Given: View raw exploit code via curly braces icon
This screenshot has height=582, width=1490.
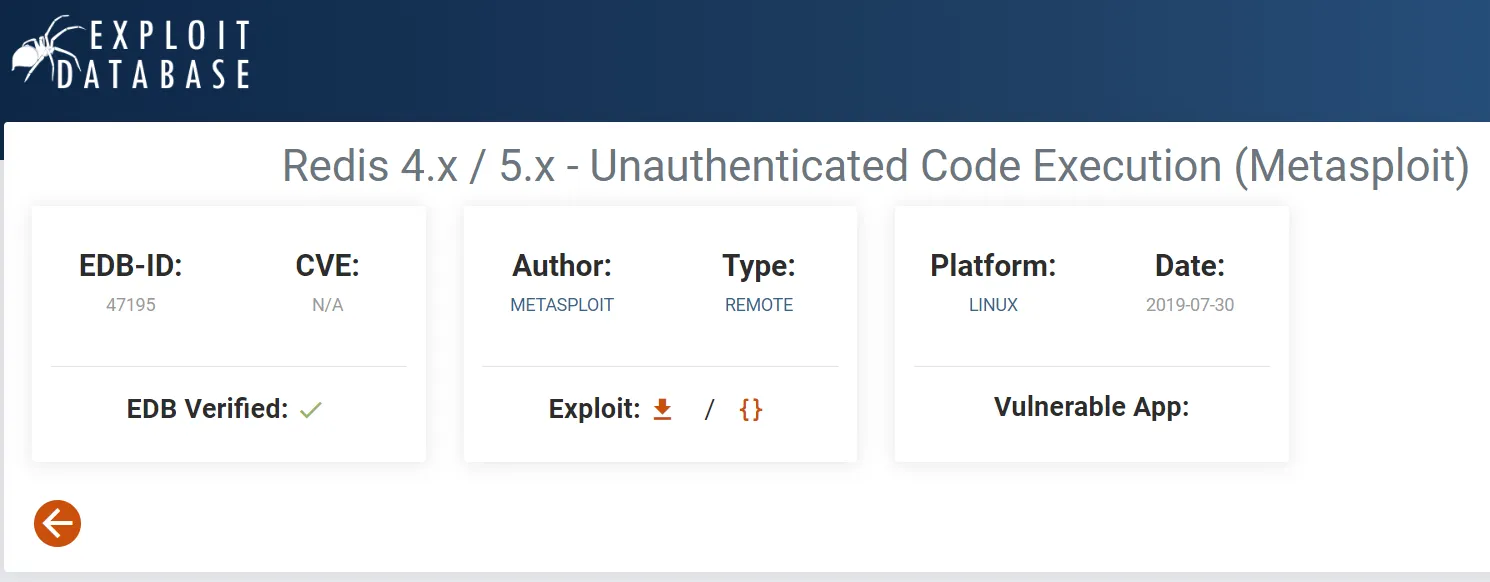Looking at the screenshot, I should point(750,409).
